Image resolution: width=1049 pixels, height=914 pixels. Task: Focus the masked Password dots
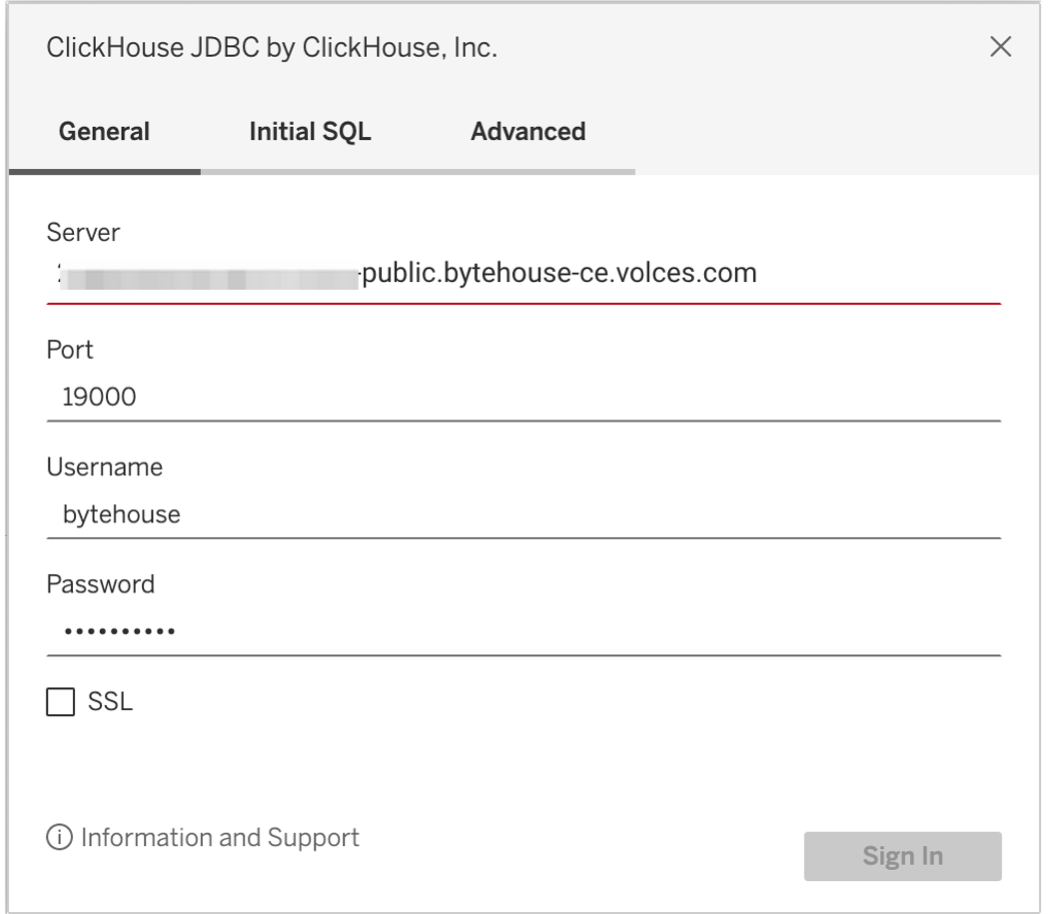point(111,632)
